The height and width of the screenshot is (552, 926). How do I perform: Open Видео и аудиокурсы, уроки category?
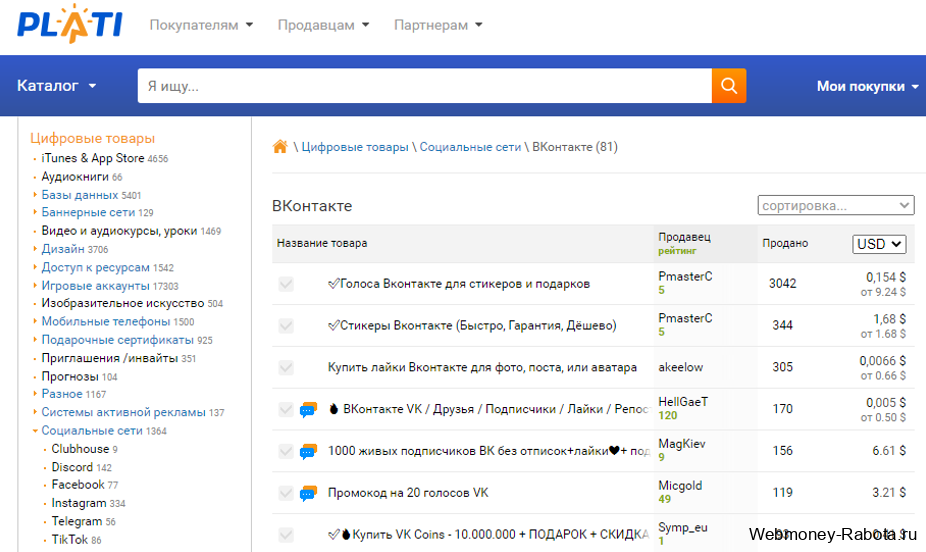tap(119, 231)
